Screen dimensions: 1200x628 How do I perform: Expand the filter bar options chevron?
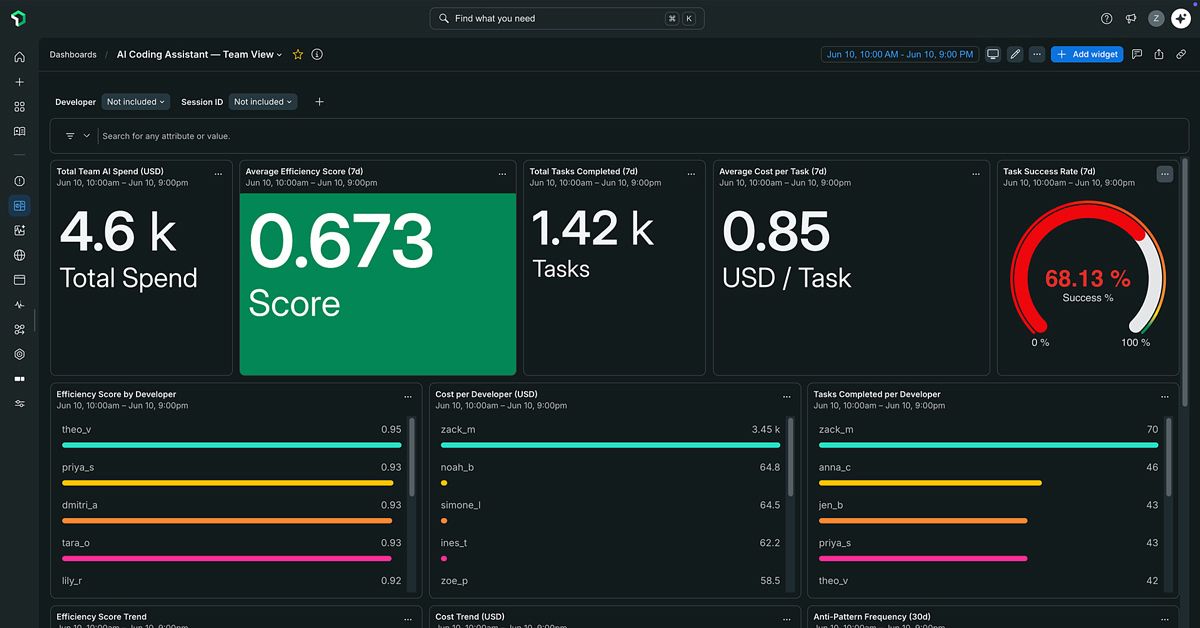point(87,136)
